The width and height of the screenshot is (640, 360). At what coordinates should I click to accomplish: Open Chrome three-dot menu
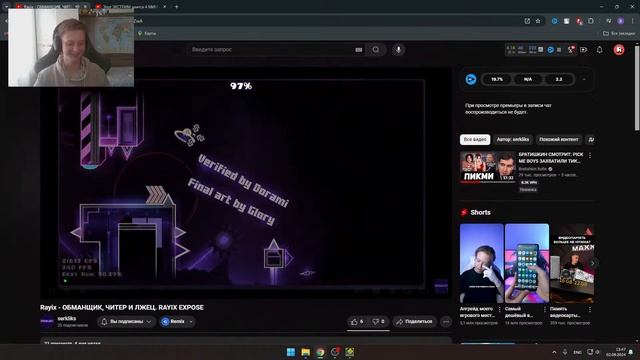click(x=633, y=21)
